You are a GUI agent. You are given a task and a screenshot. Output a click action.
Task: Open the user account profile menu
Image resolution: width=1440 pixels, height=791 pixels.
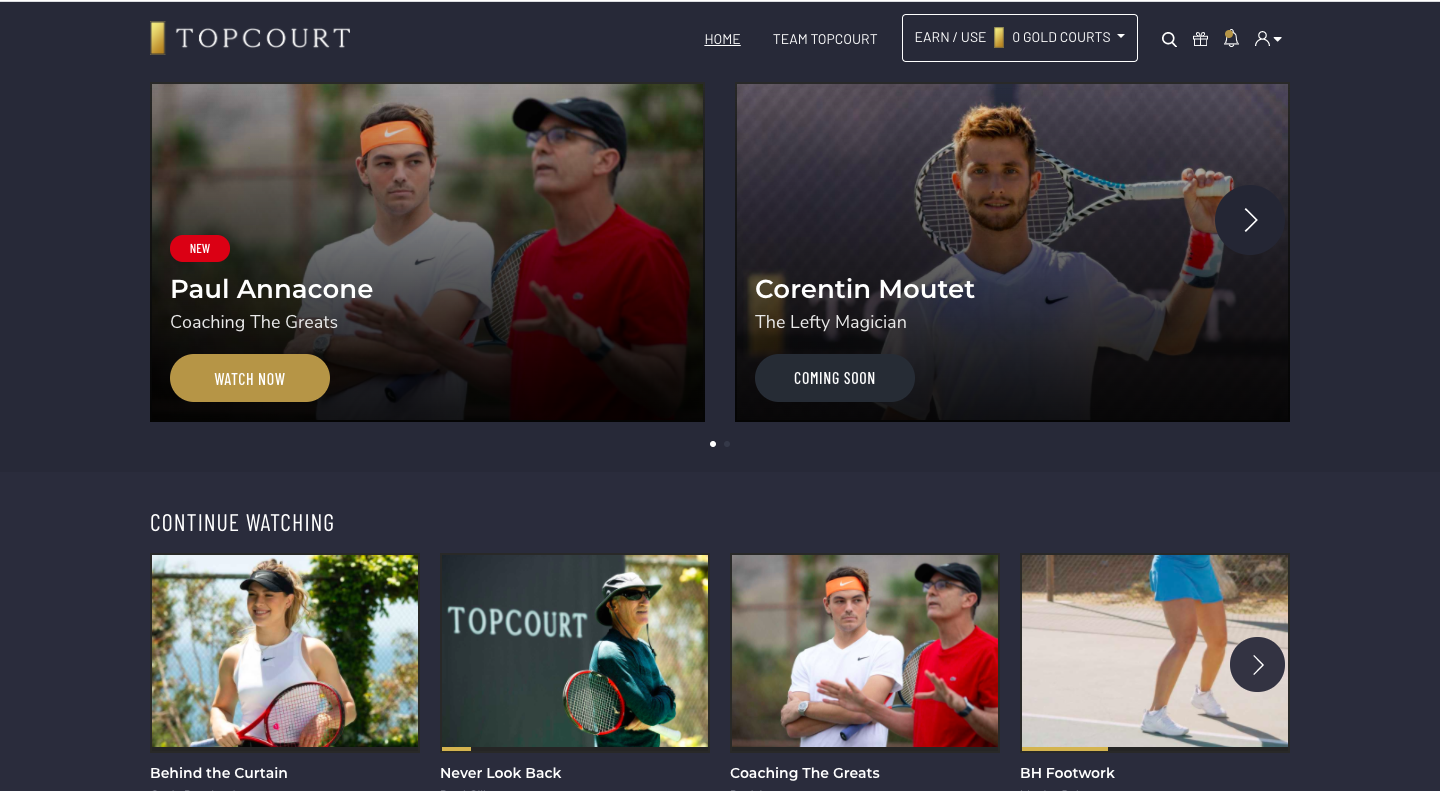point(1268,39)
